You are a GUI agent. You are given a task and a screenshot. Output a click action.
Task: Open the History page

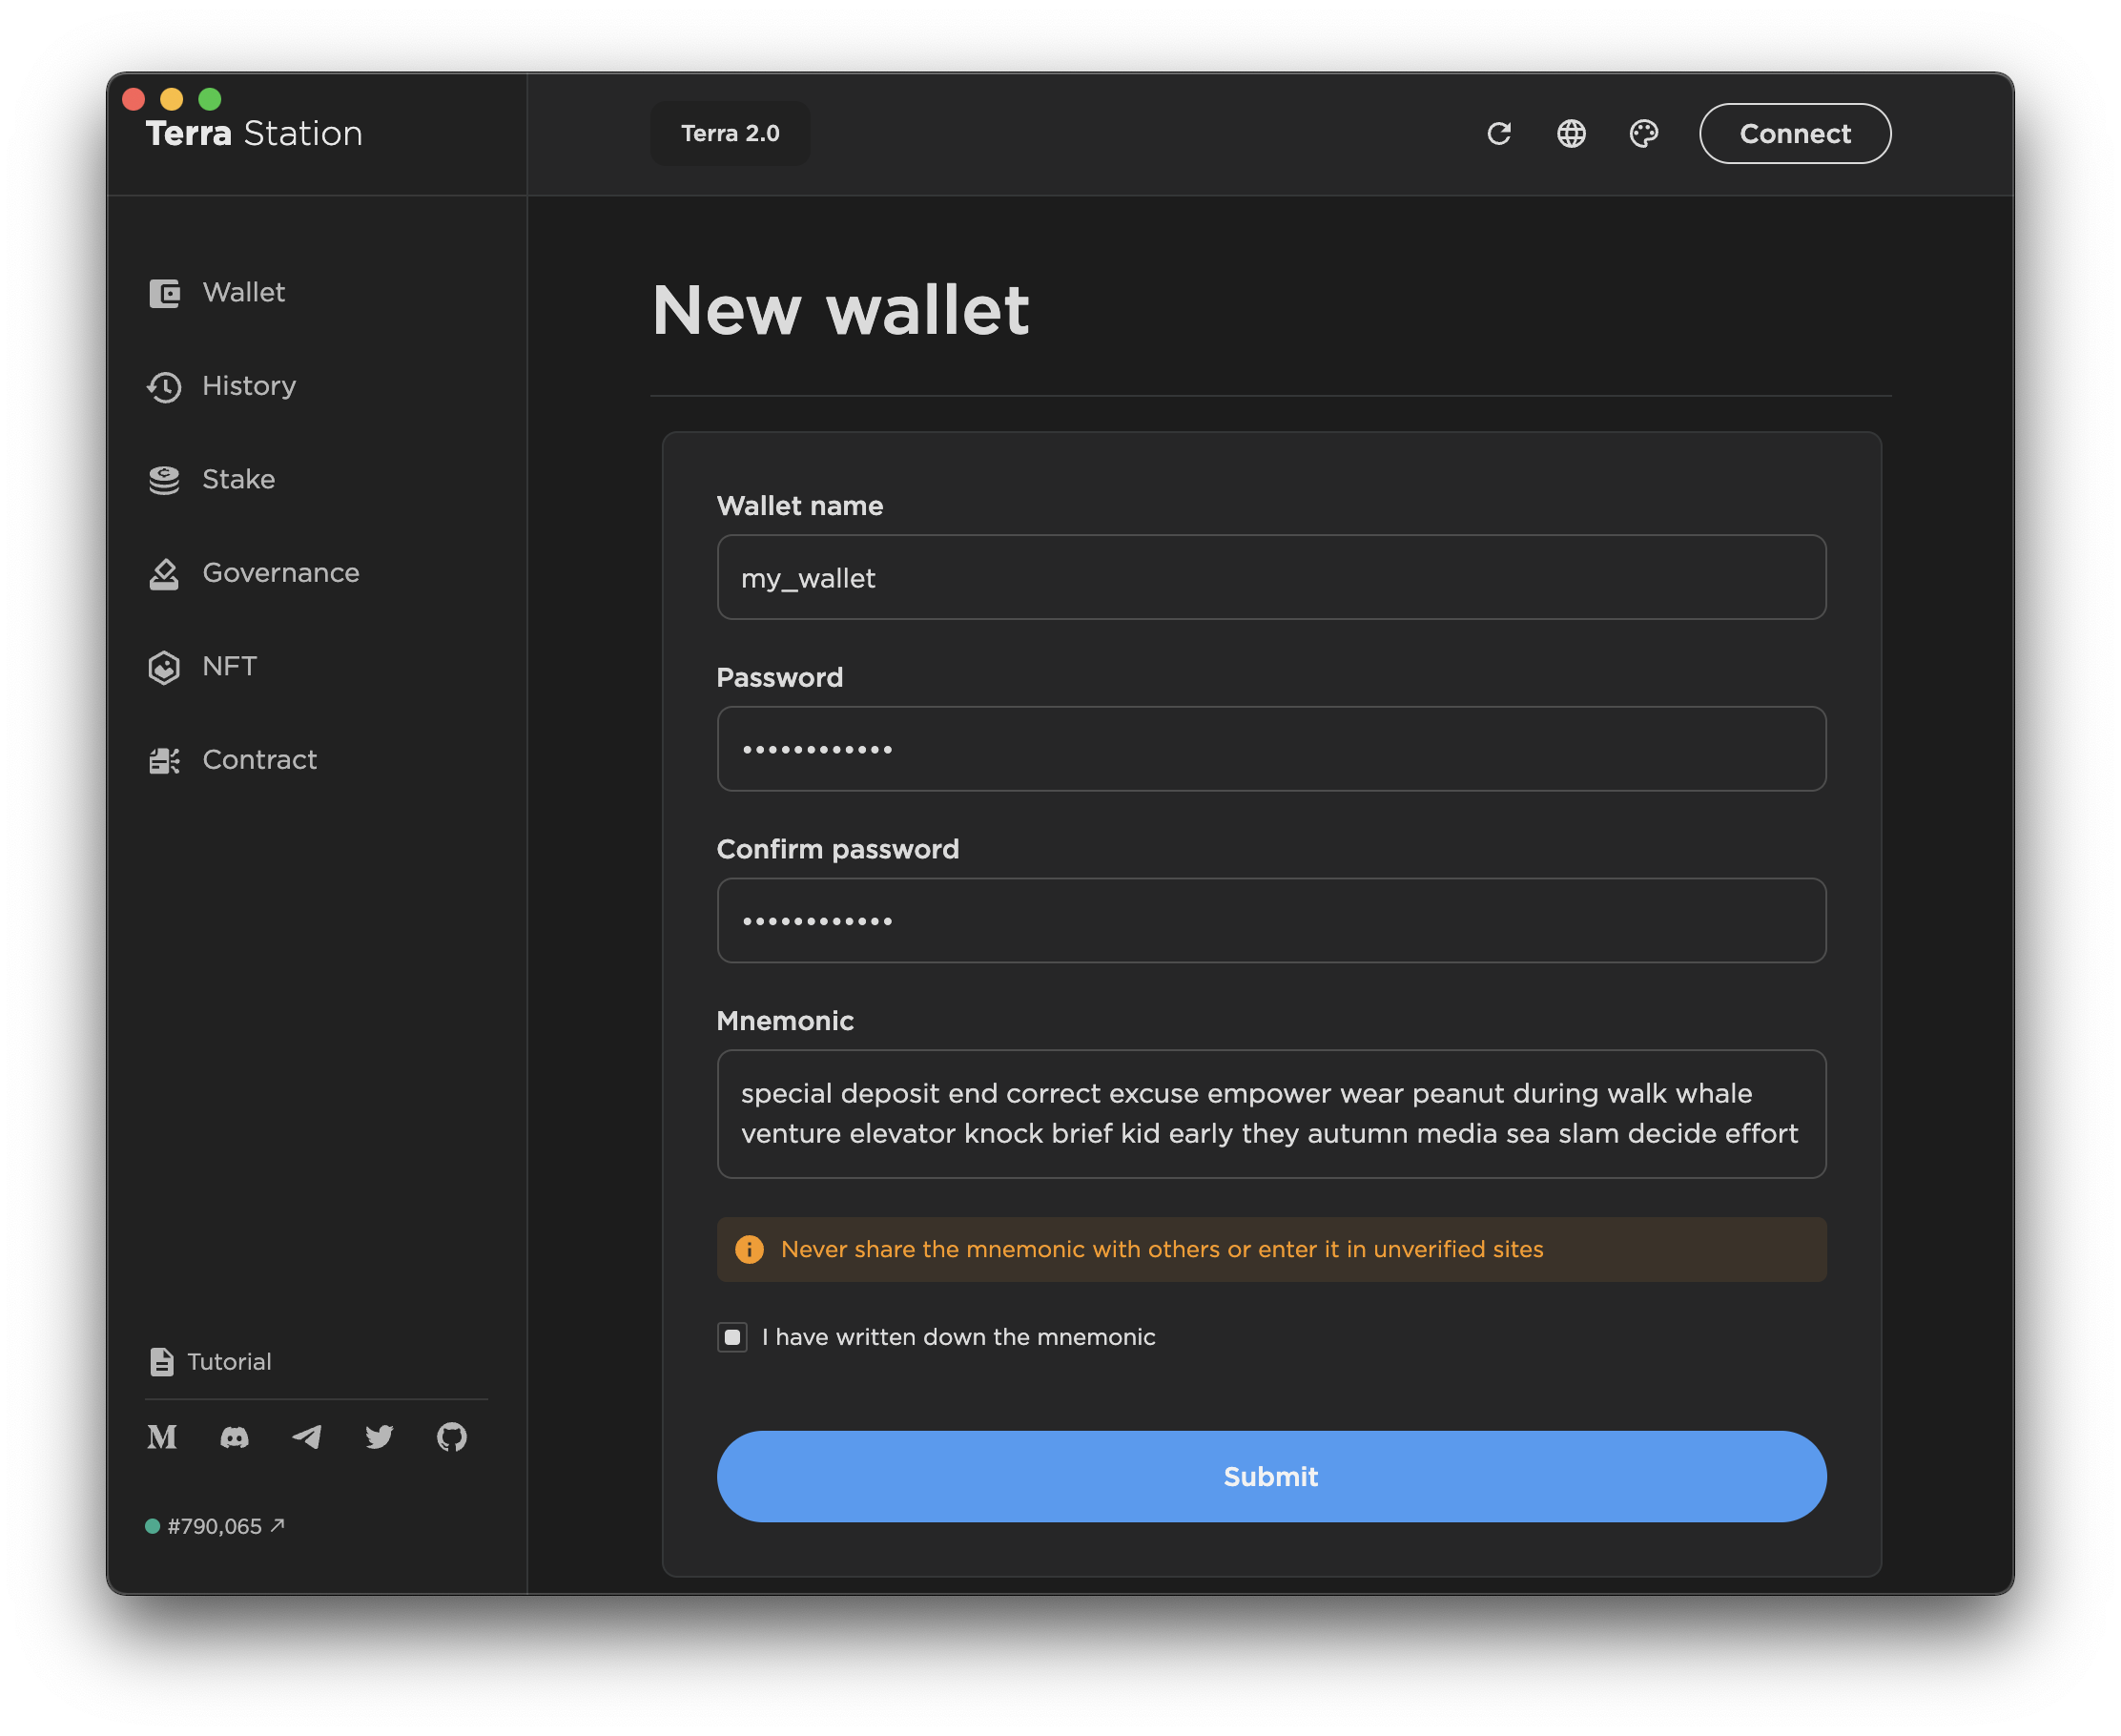(248, 386)
